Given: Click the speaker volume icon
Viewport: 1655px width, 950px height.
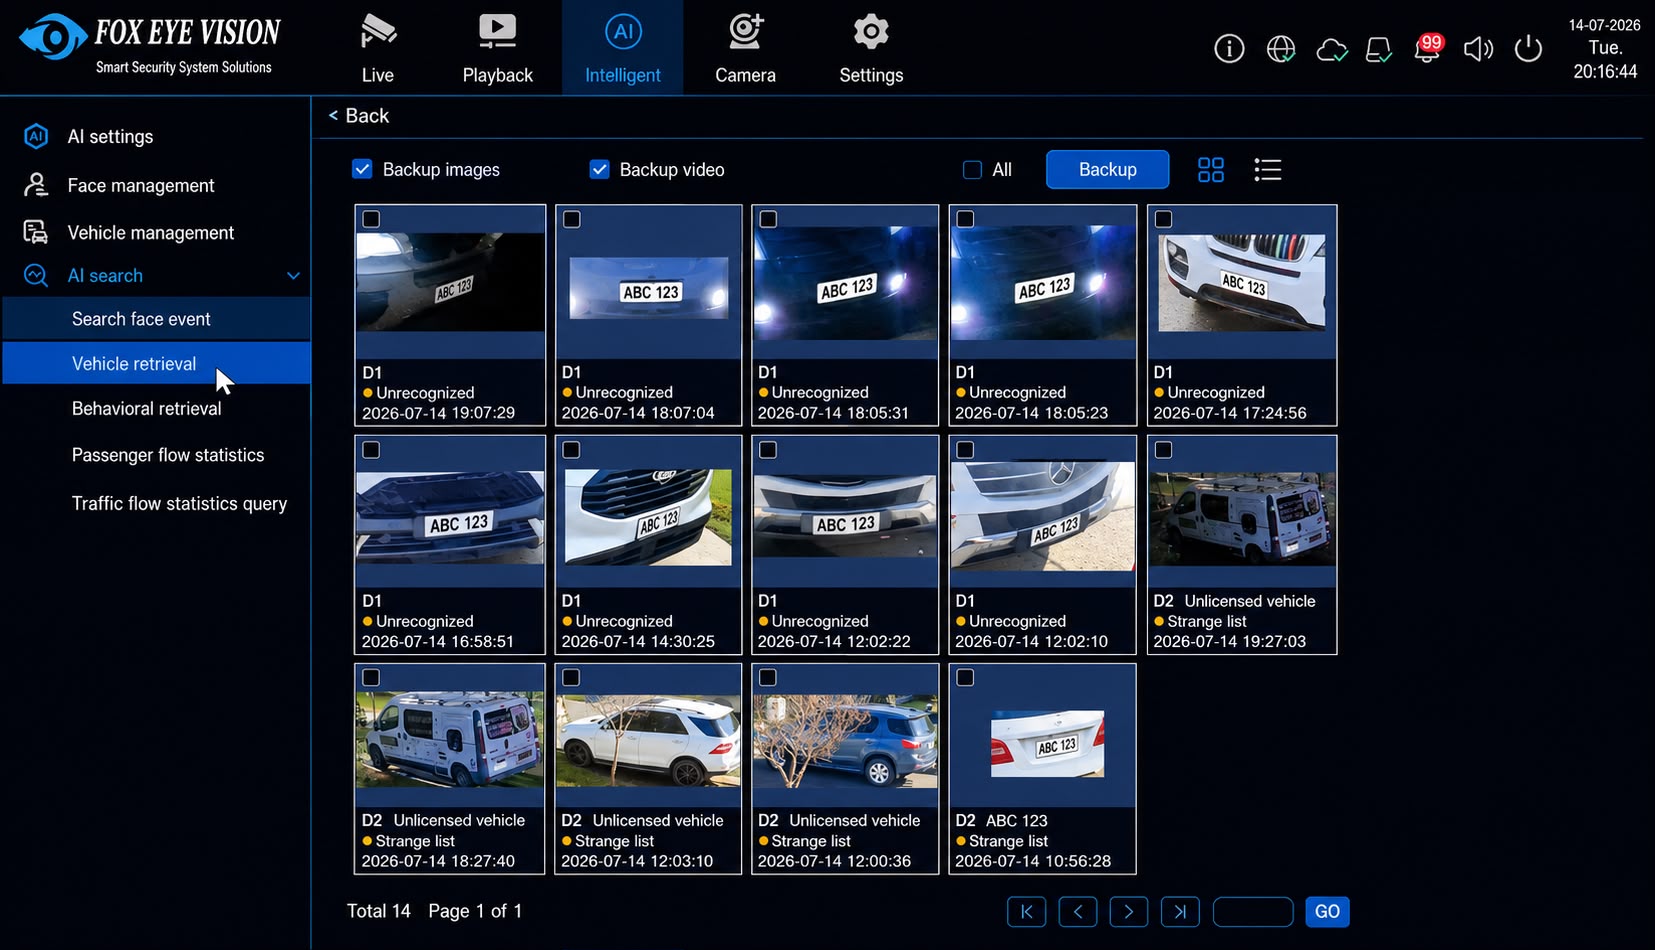Looking at the screenshot, I should pos(1478,49).
